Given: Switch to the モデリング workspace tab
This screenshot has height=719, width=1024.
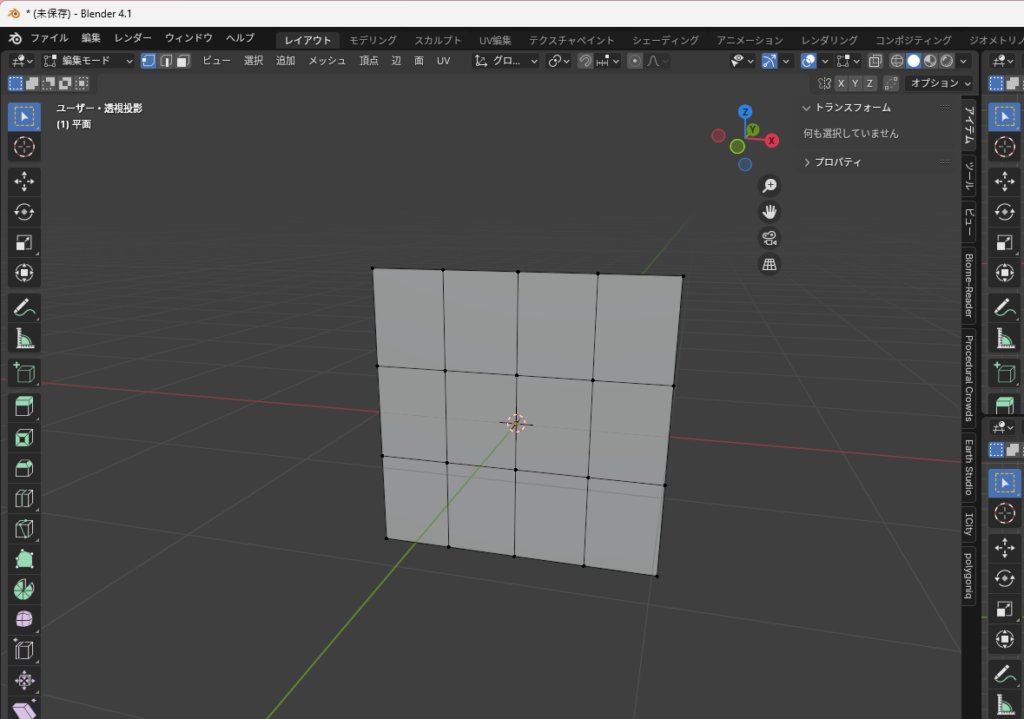Looking at the screenshot, I should (x=372, y=40).
